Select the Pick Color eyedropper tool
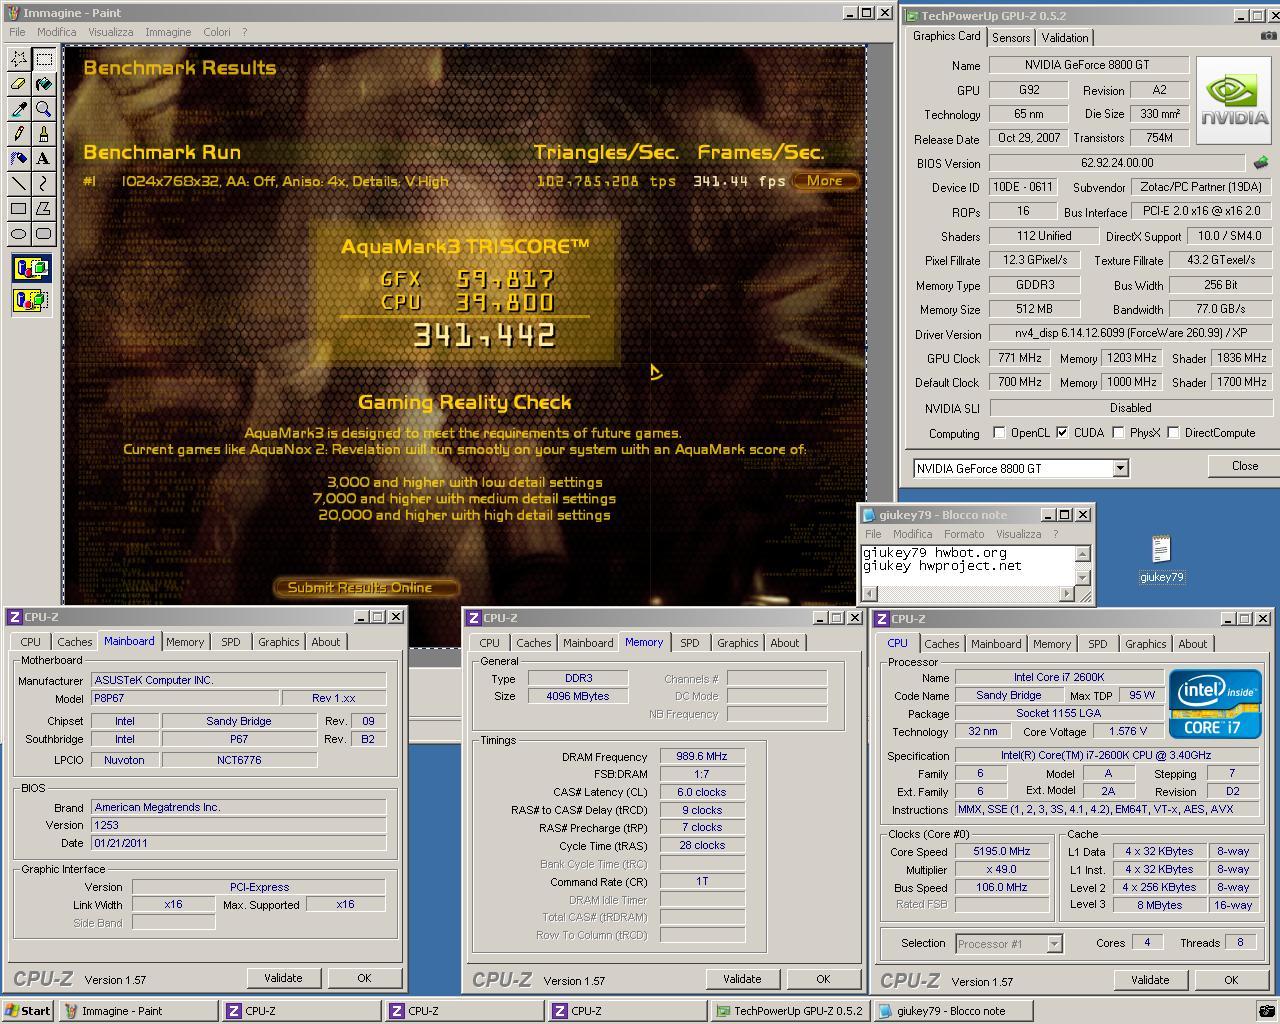Screen dimensions: 1280x1024 tap(19, 109)
